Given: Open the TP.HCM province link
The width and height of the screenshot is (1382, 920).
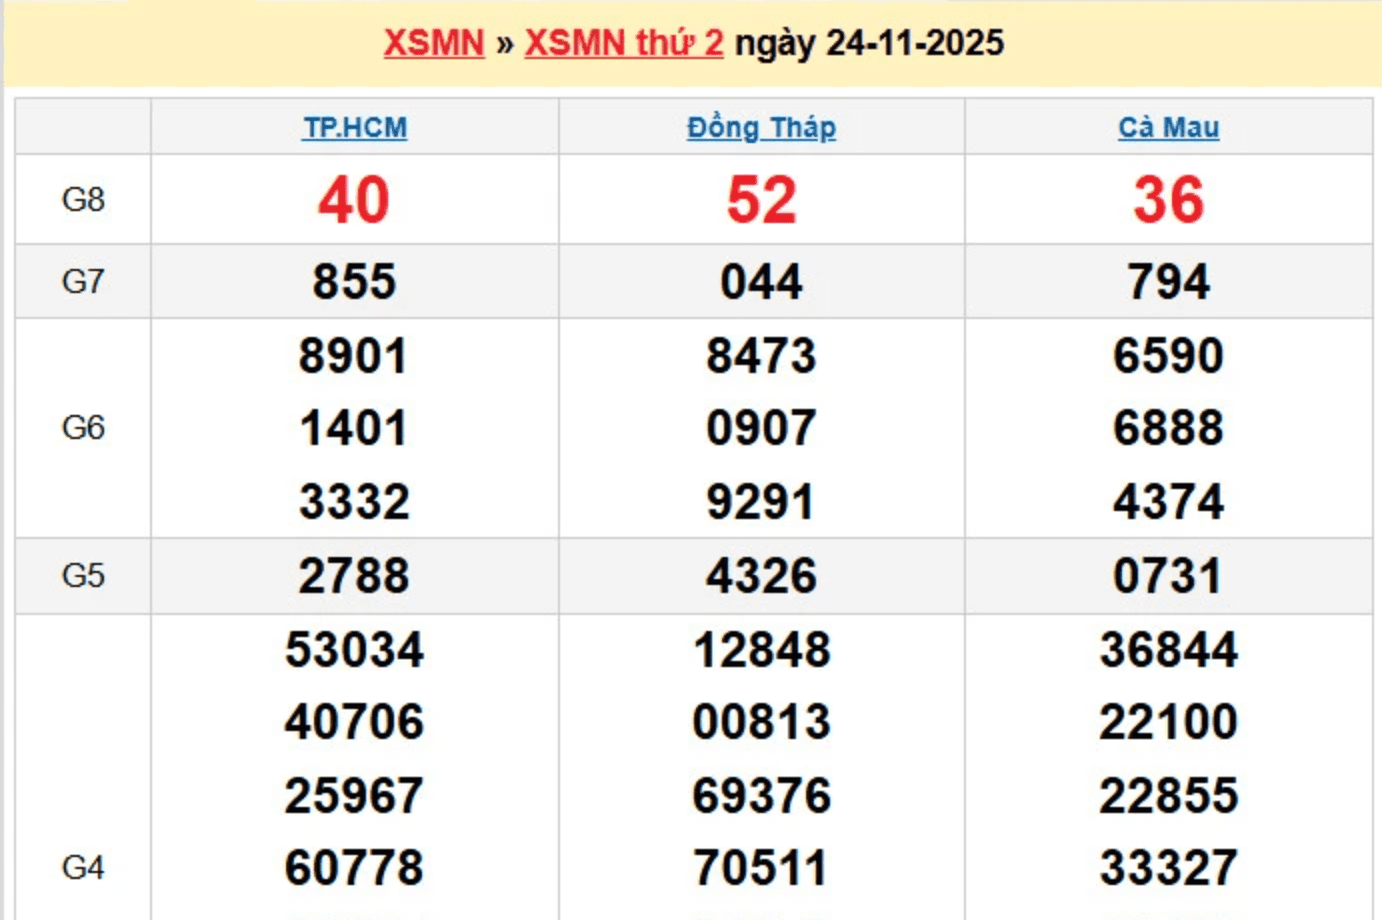Looking at the screenshot, I should click(355, 128).
